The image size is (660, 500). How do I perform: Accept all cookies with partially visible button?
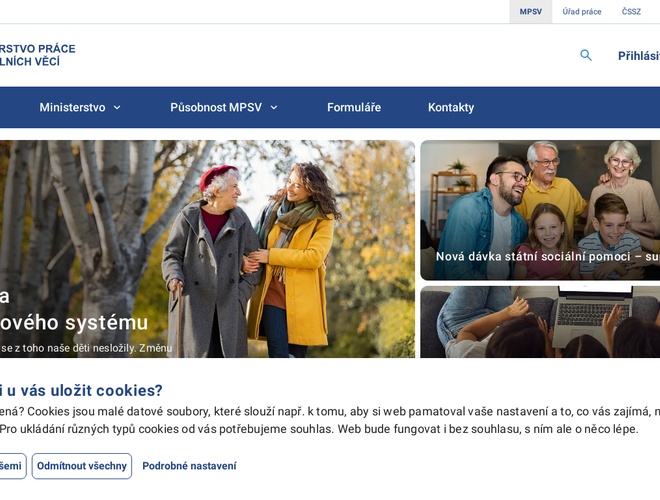pos(11,466)
